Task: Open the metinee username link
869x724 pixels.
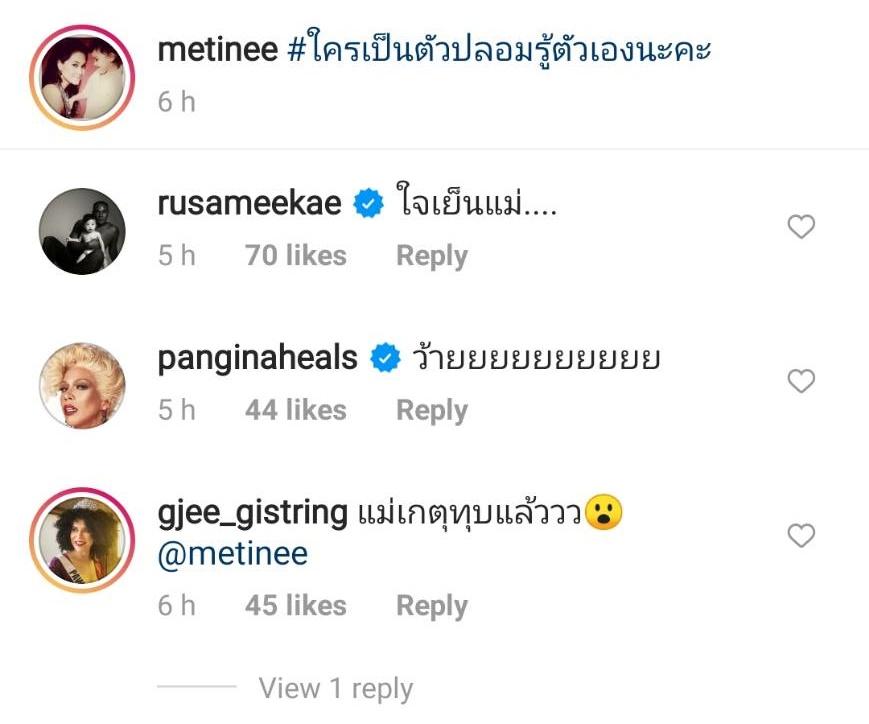Action: pyautogui.click(x=217, y=50)
